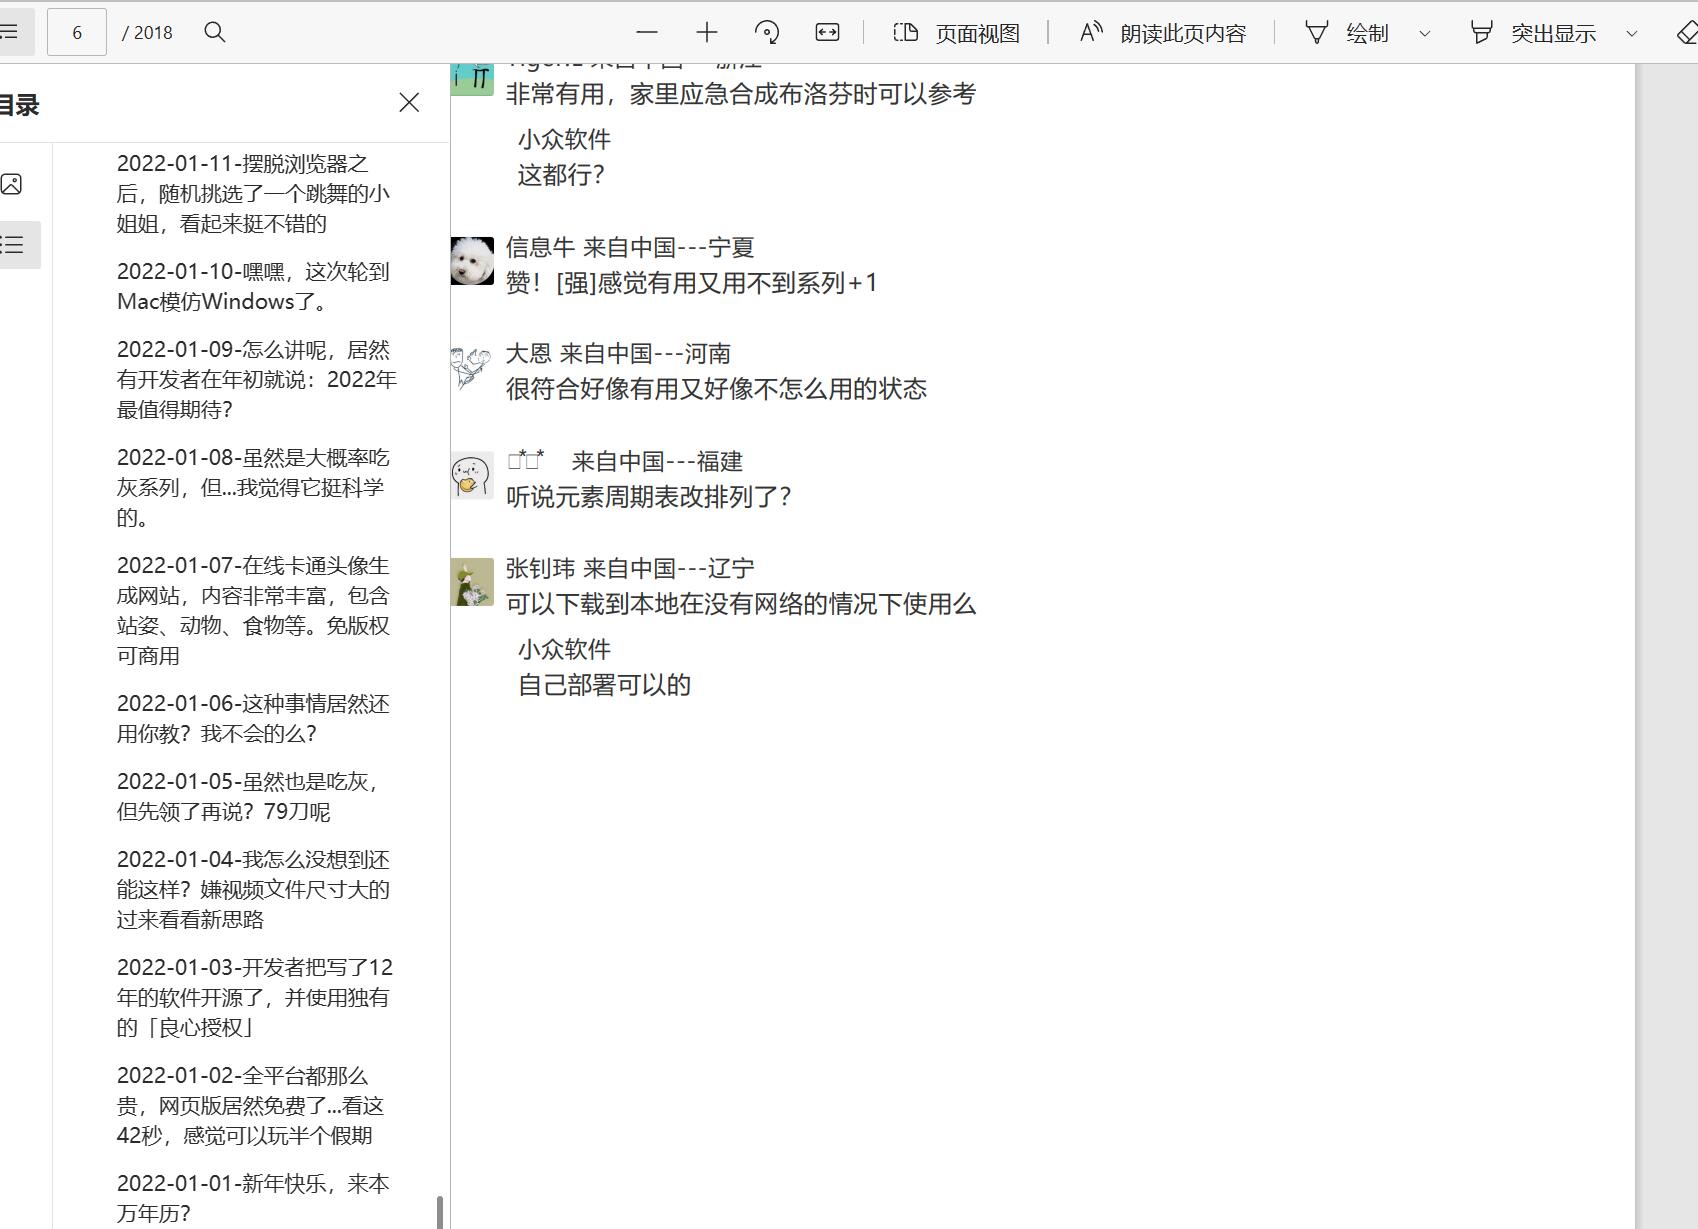Jump to 2022-01-05 bookmark entry

tap(248, 796)
